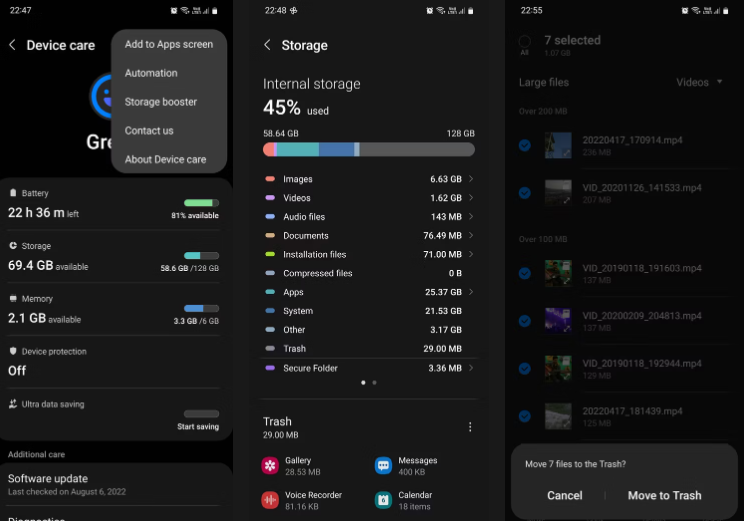Tap 69.4 GB available storage text
The height and width of the screenshot is (521, 744).
[x=48, y=266]
